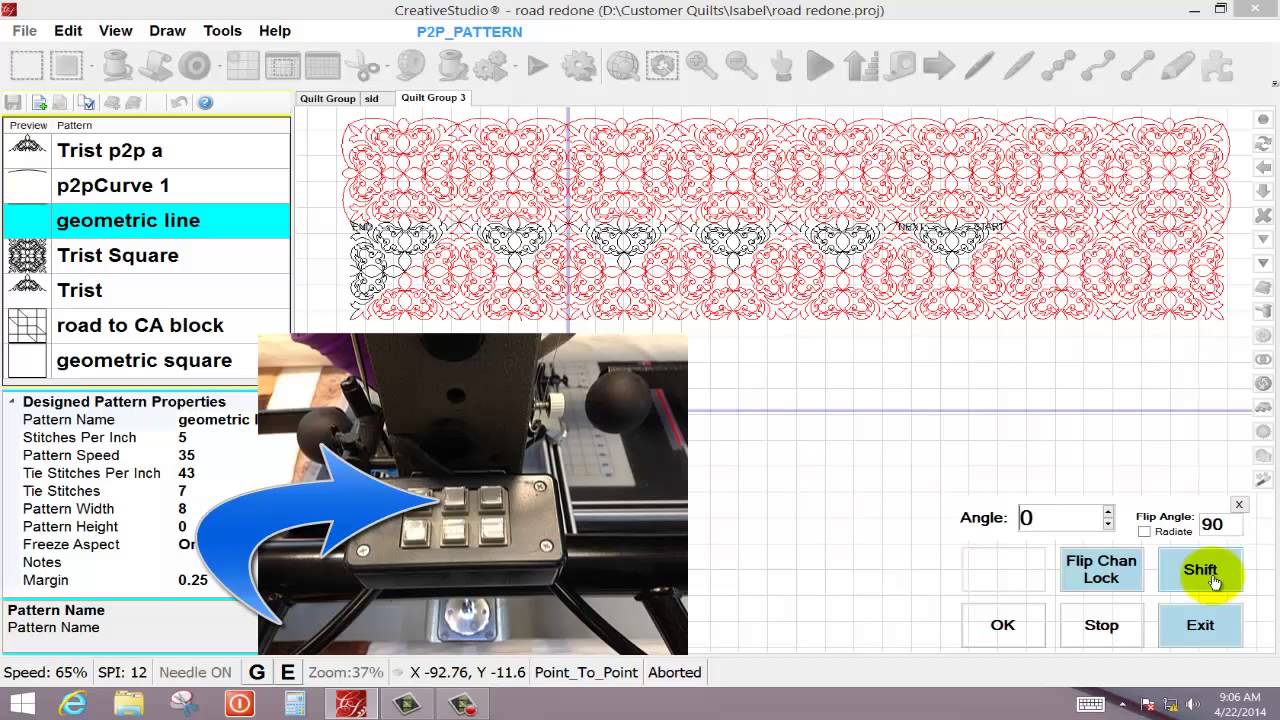Image resolution: width=1280 pixels, height=720 pixels.
Task: Toggle Needle ON in status bar
Action: [x=195, y=672]
